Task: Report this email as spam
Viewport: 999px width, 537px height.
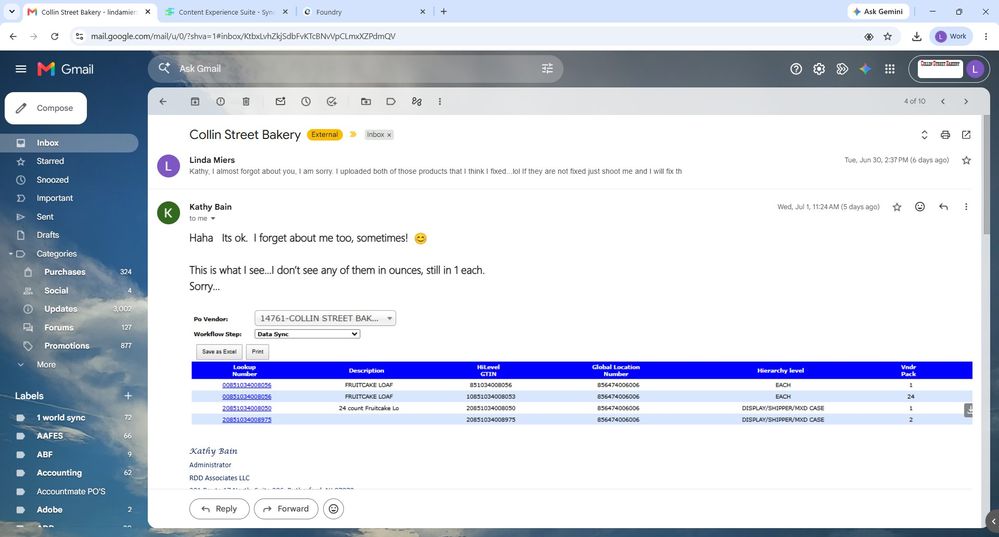Action: click(220, 101)
